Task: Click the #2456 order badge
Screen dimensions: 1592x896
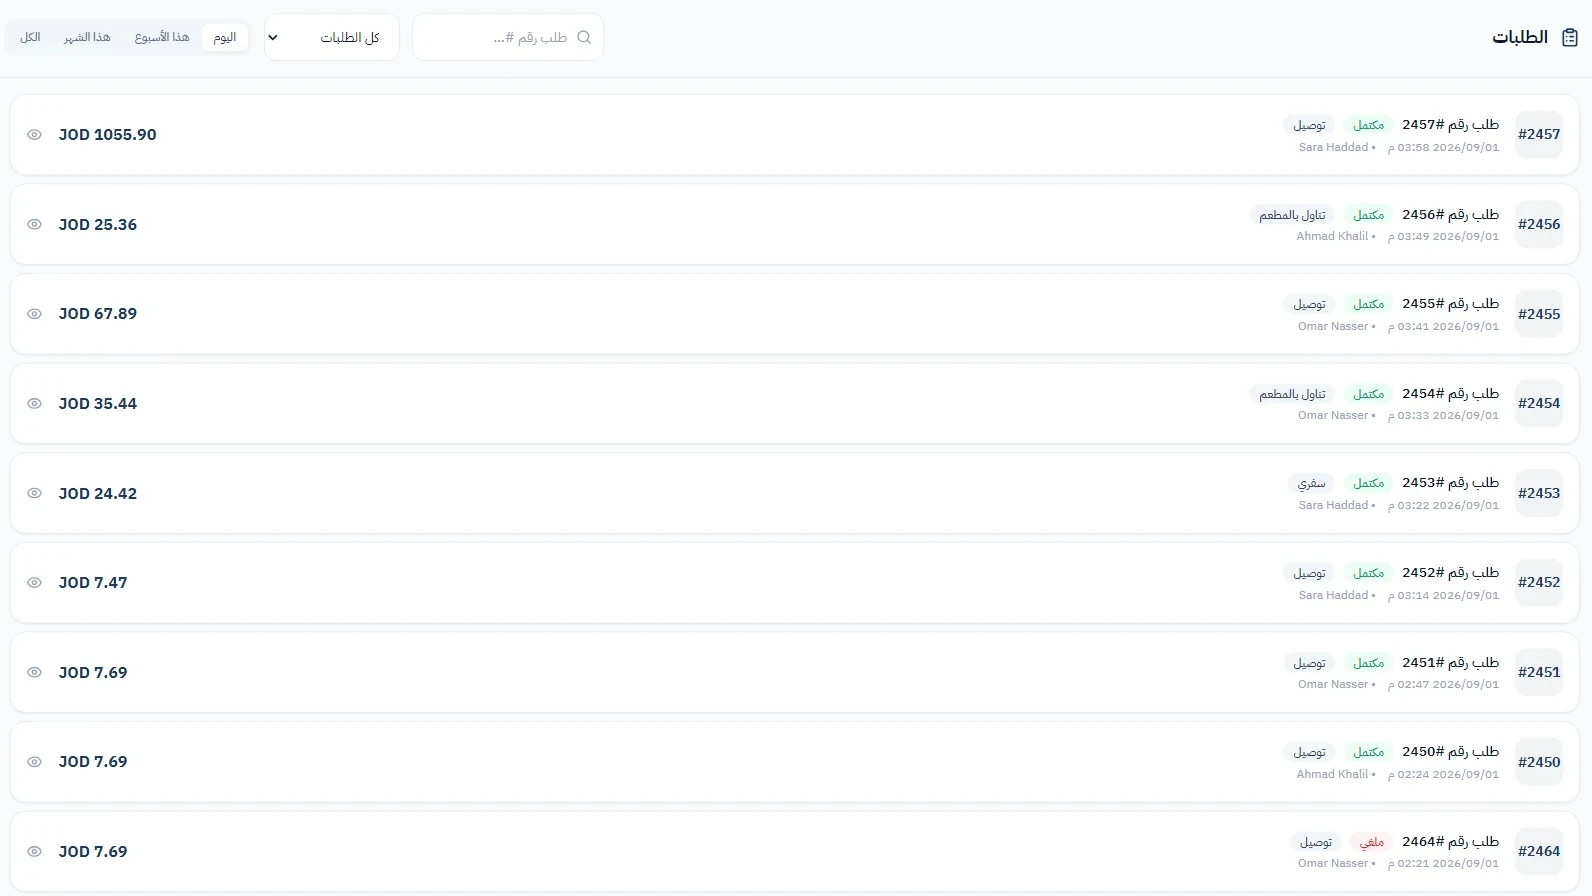Action: pyautogui.click(x=1539, y=224)
